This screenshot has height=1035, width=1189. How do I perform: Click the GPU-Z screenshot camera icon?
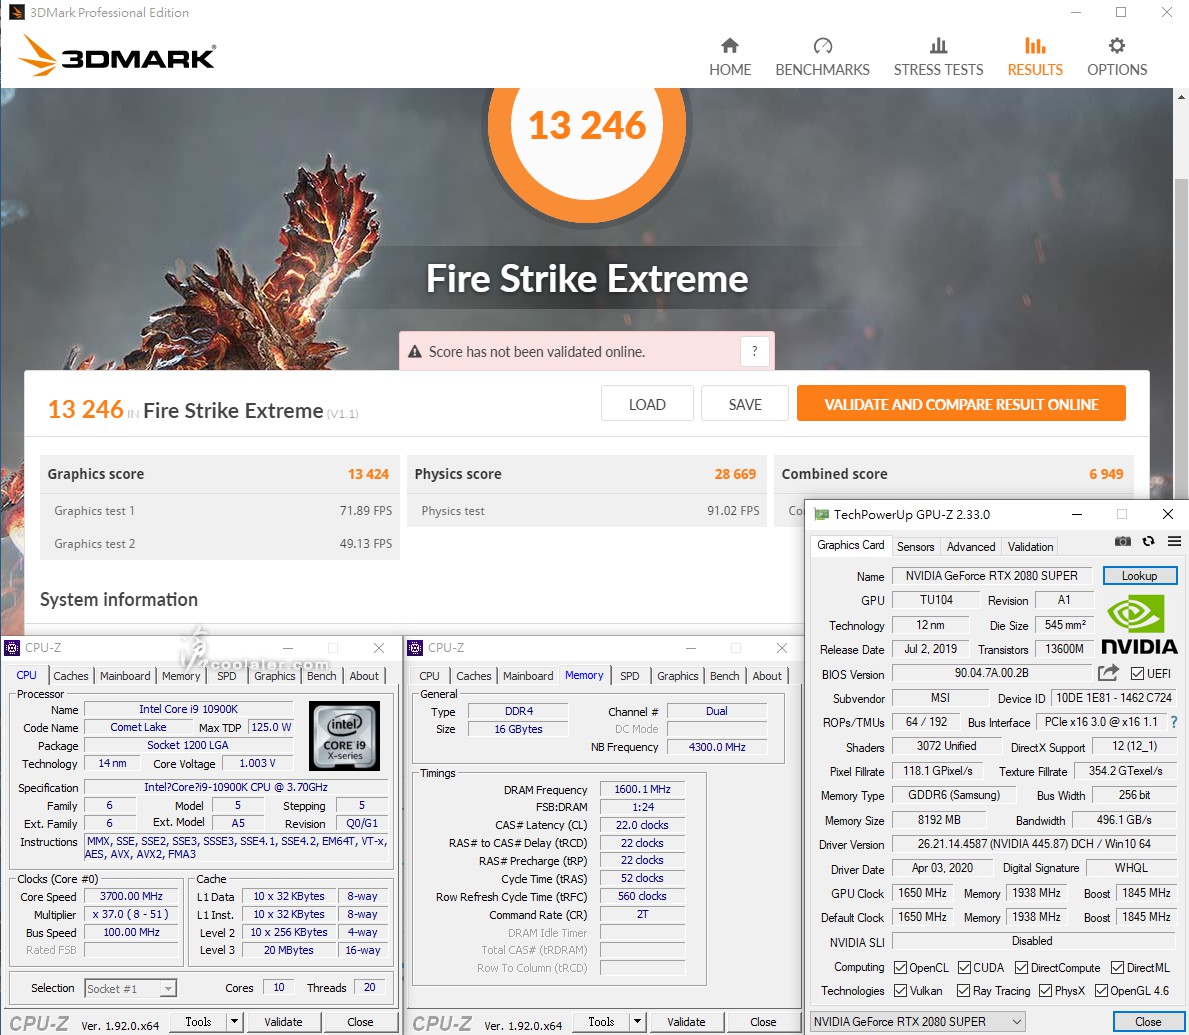coord(1123,541)
